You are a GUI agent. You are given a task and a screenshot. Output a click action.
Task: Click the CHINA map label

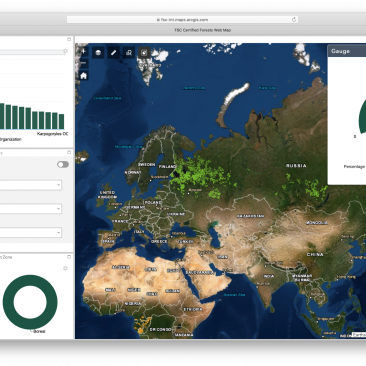tap(315, 254)
